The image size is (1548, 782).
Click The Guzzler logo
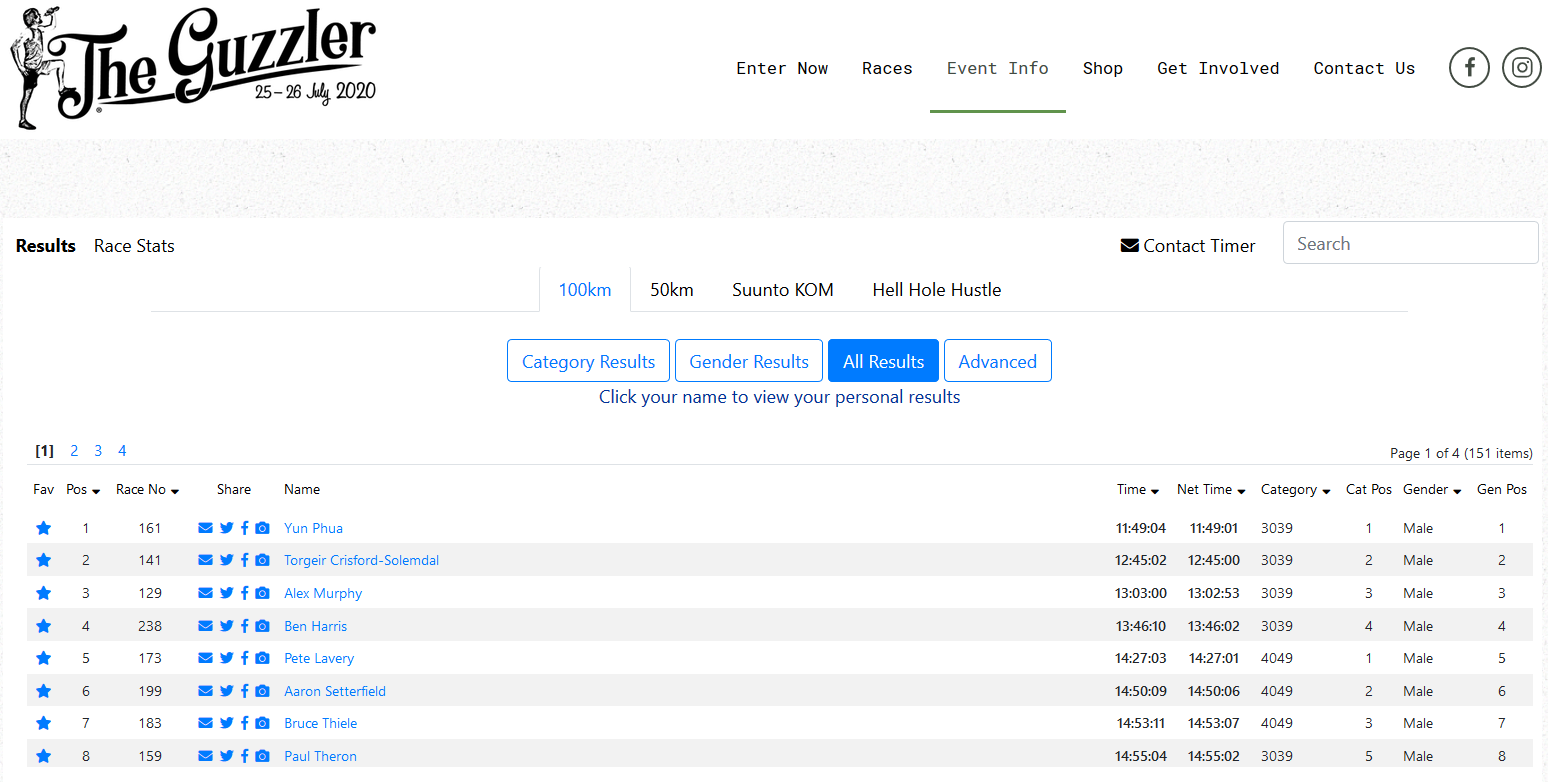coord(192,67)
